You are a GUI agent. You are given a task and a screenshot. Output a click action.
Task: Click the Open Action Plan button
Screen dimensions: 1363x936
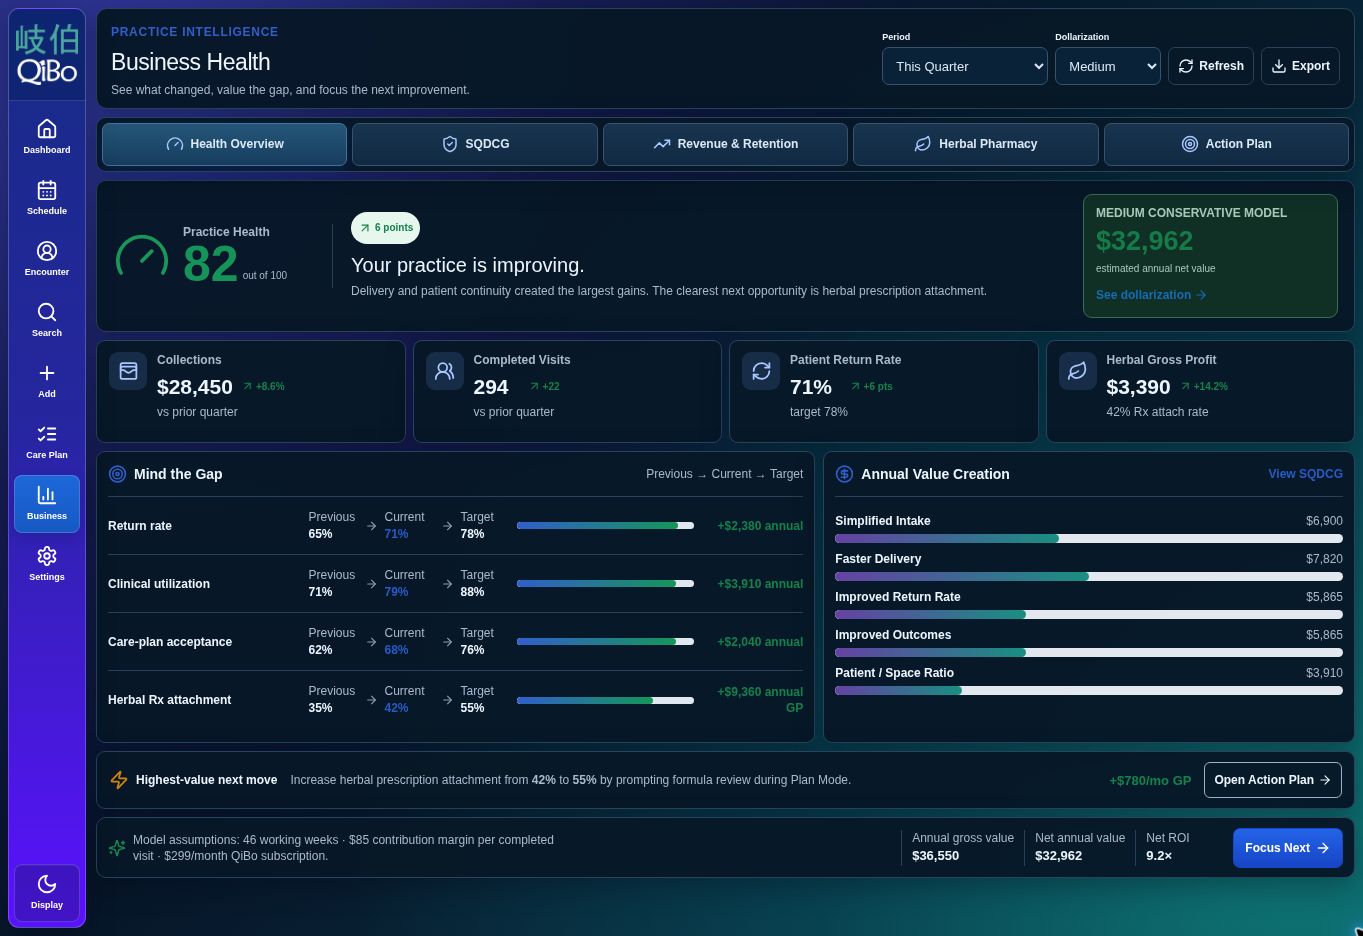1273,780
